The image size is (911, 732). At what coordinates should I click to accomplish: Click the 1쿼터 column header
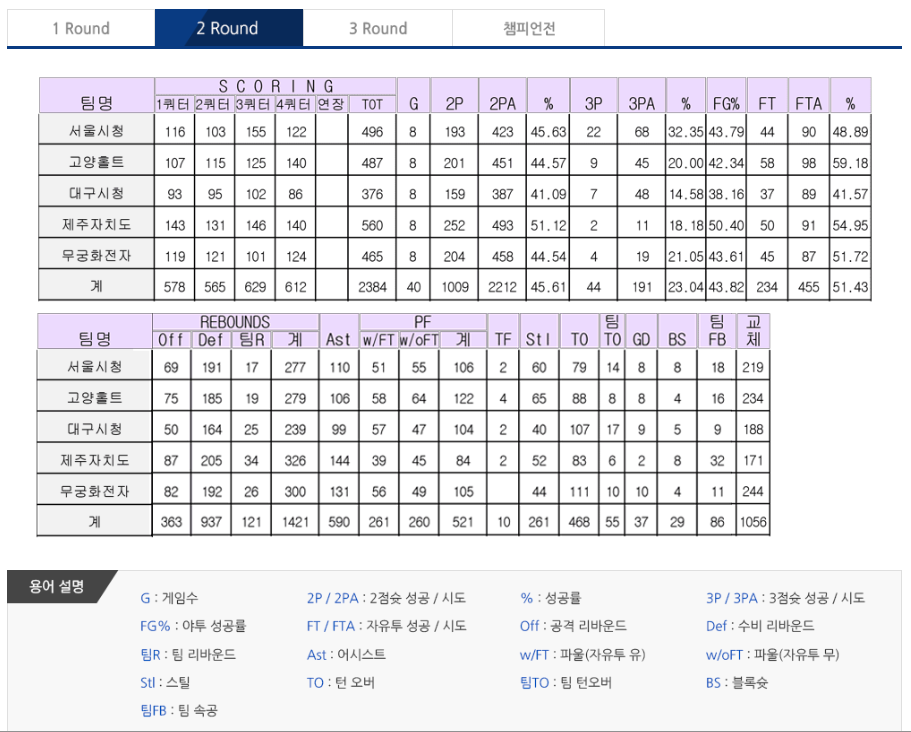[x=174, y=105]
